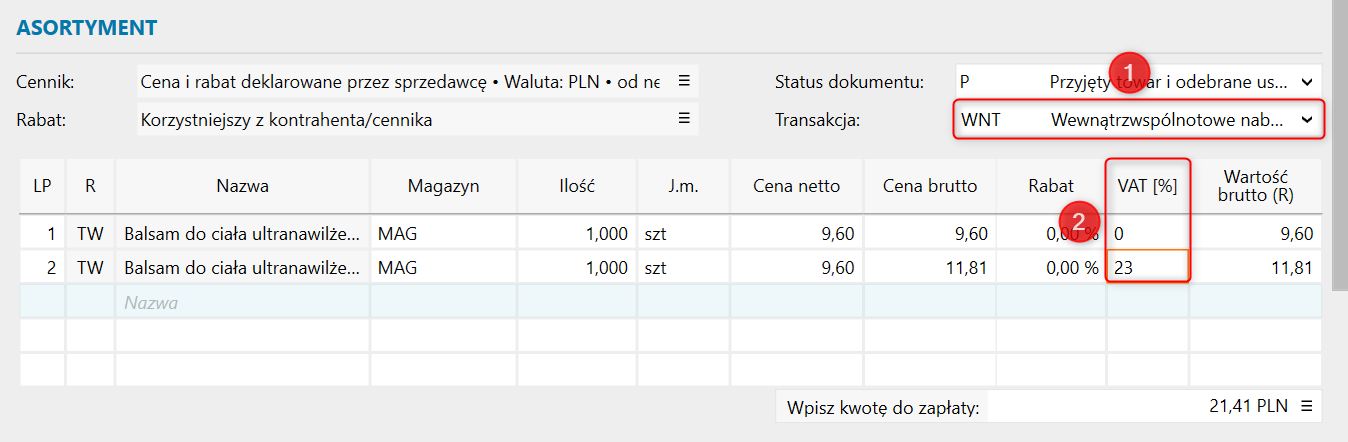Edit the VAT cell containing 23
The image size is (1348, 442).
coord(1148,267)
